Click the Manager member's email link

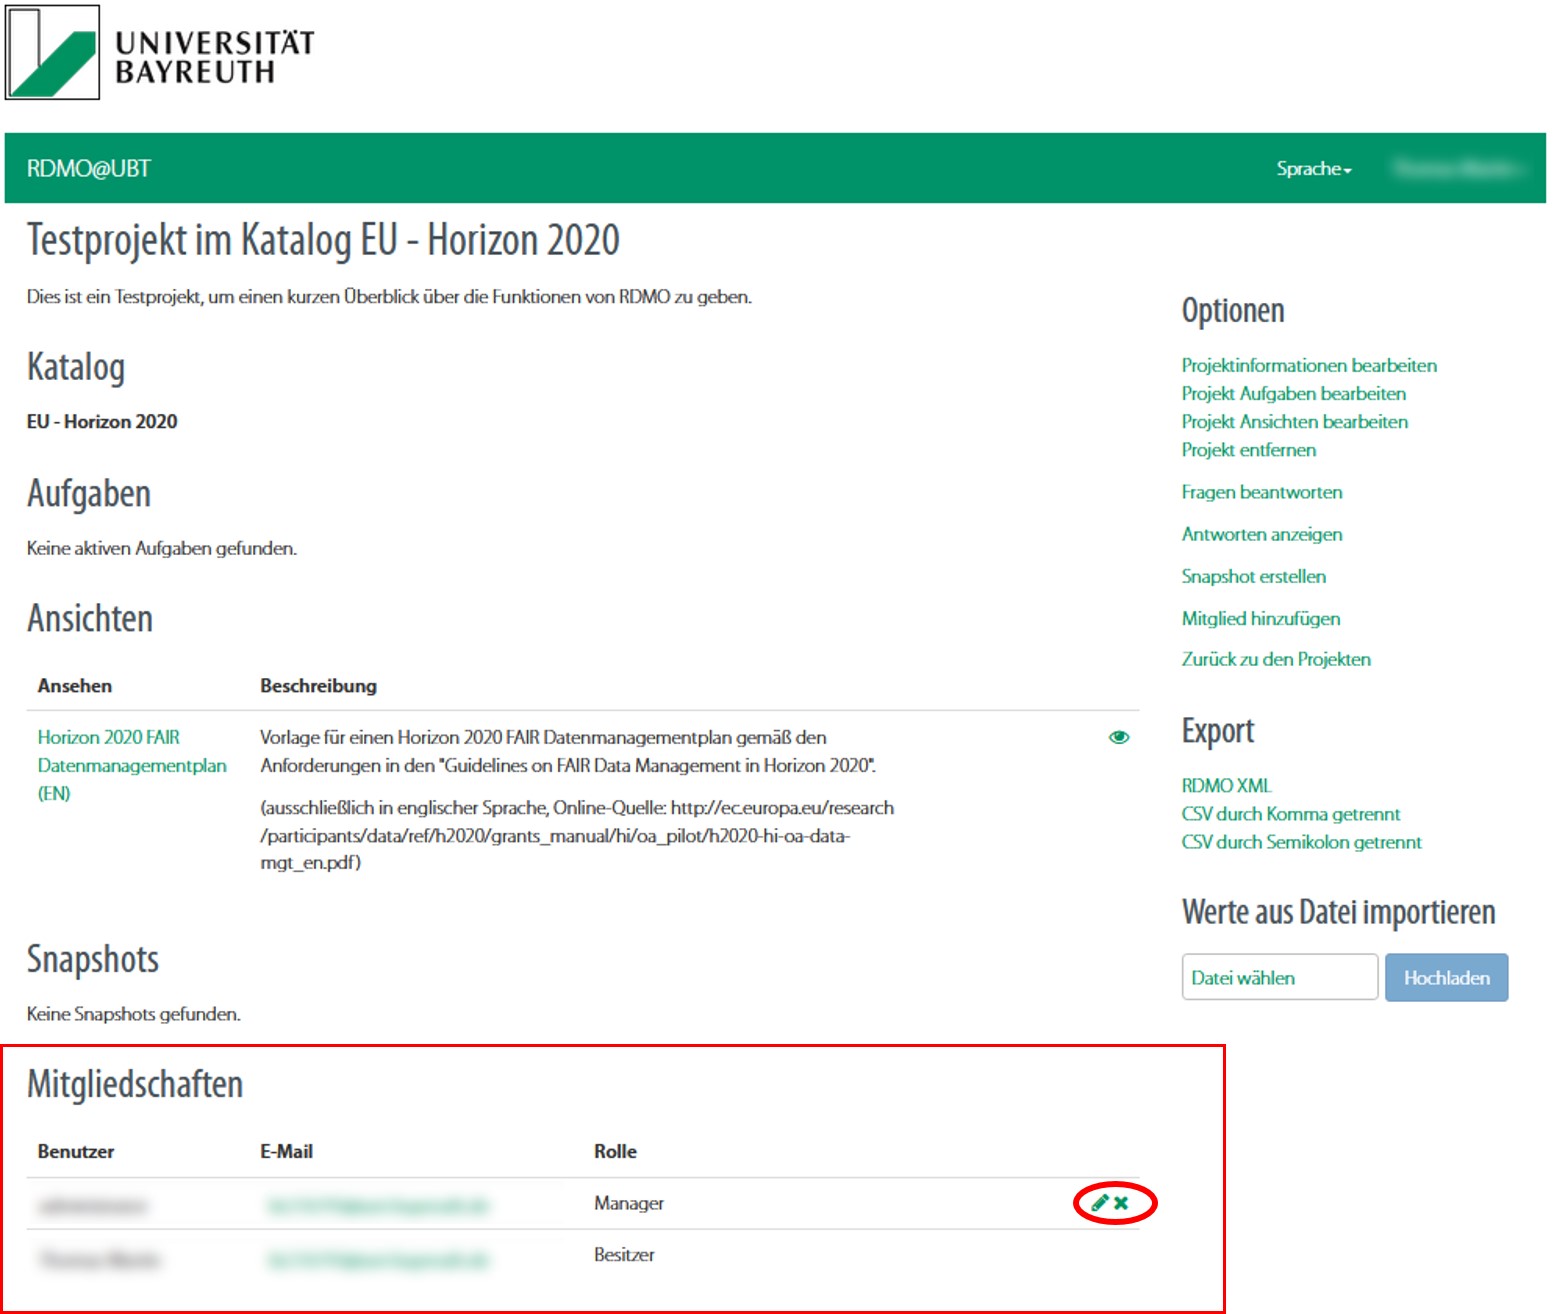tap(378, 1206)
